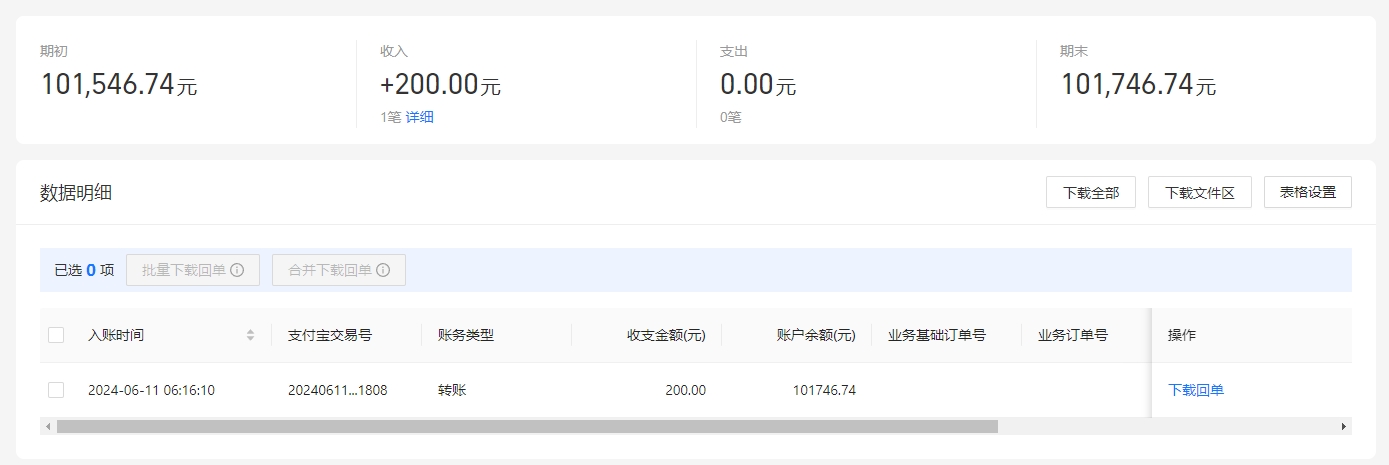The height and width of the screenshot is (465, 1389).
Task: Click the 操作 column header
Action: [1182, 335]
